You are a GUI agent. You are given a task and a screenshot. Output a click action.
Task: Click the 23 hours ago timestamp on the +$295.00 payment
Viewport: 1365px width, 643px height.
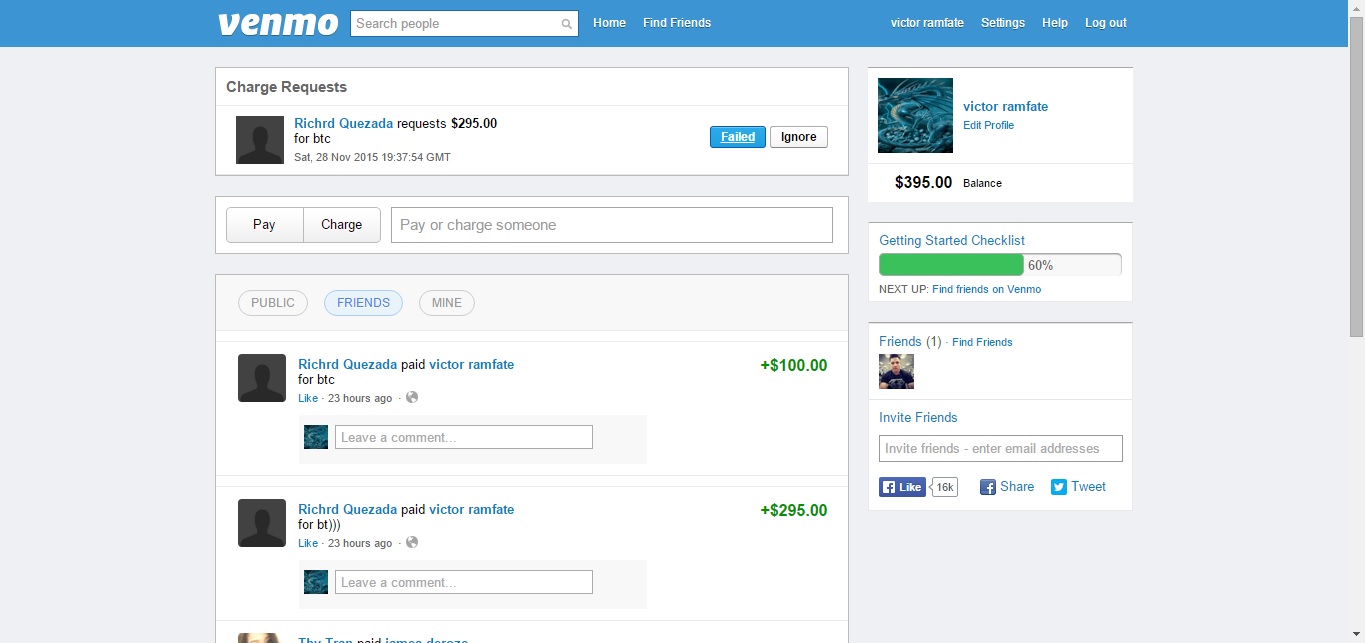[360, 543]
